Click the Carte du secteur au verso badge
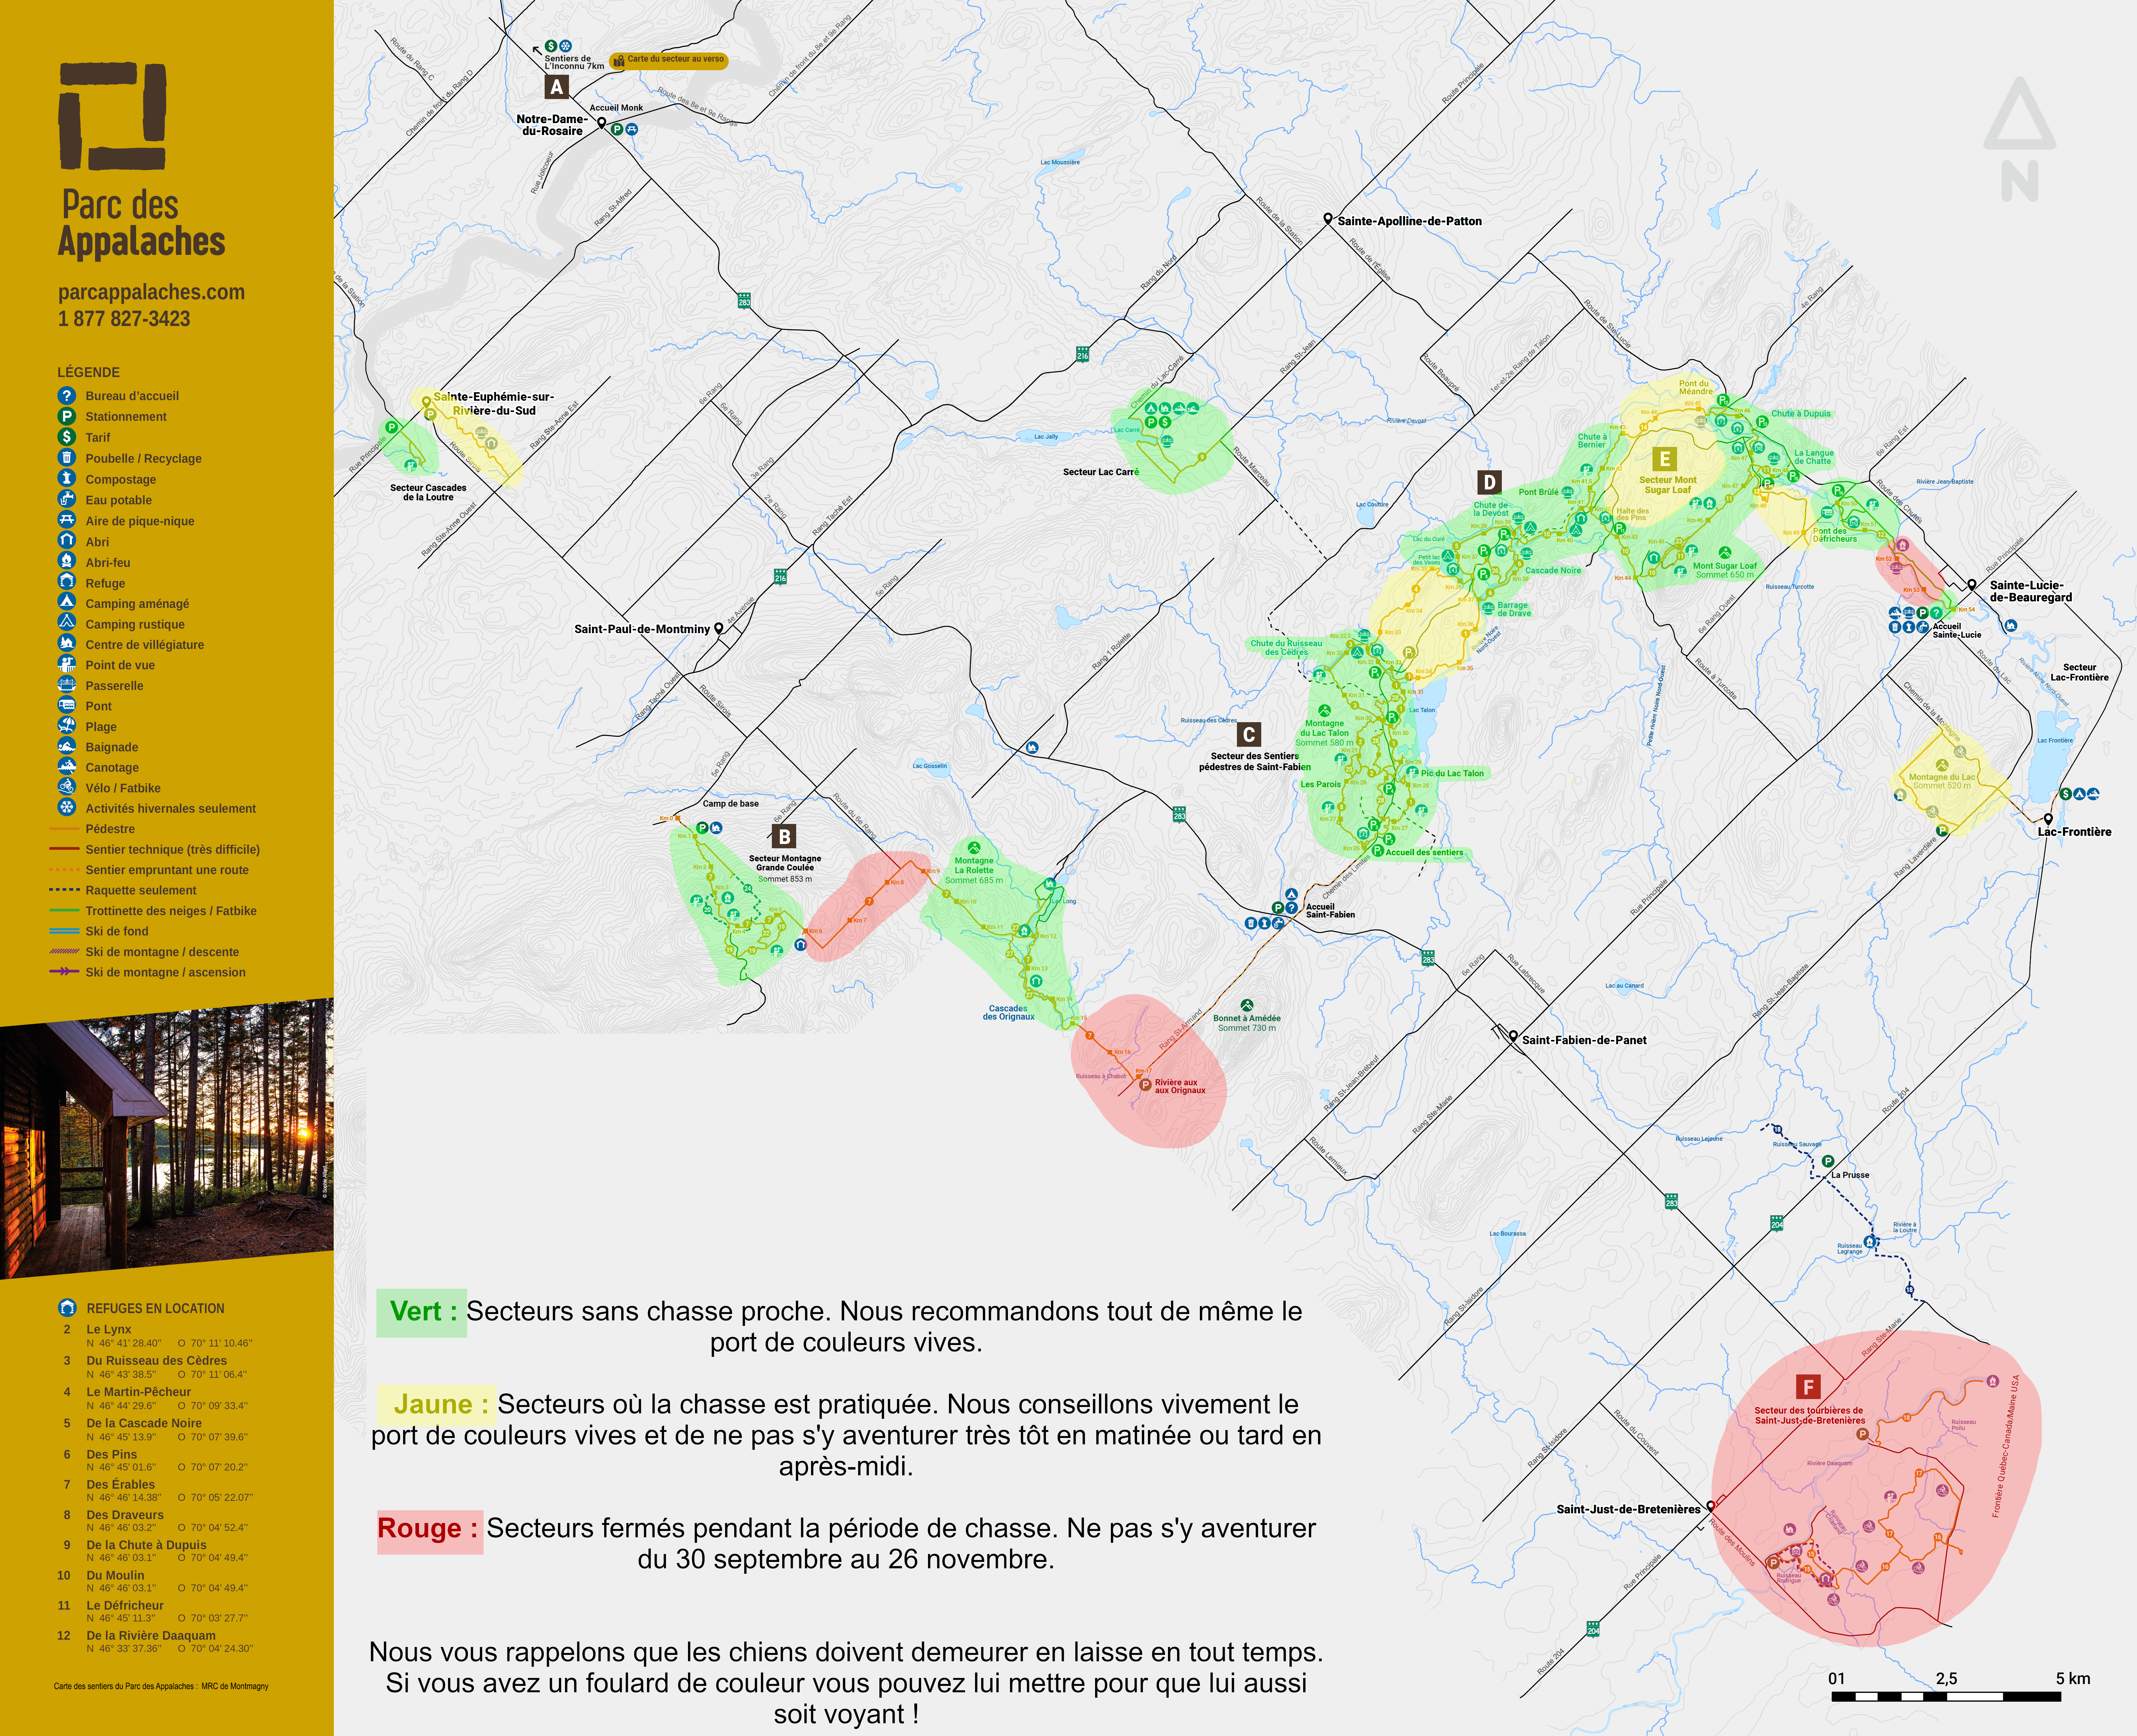Image resolution: width=2137 pixels, height=1736 pixels. (668, 60)
